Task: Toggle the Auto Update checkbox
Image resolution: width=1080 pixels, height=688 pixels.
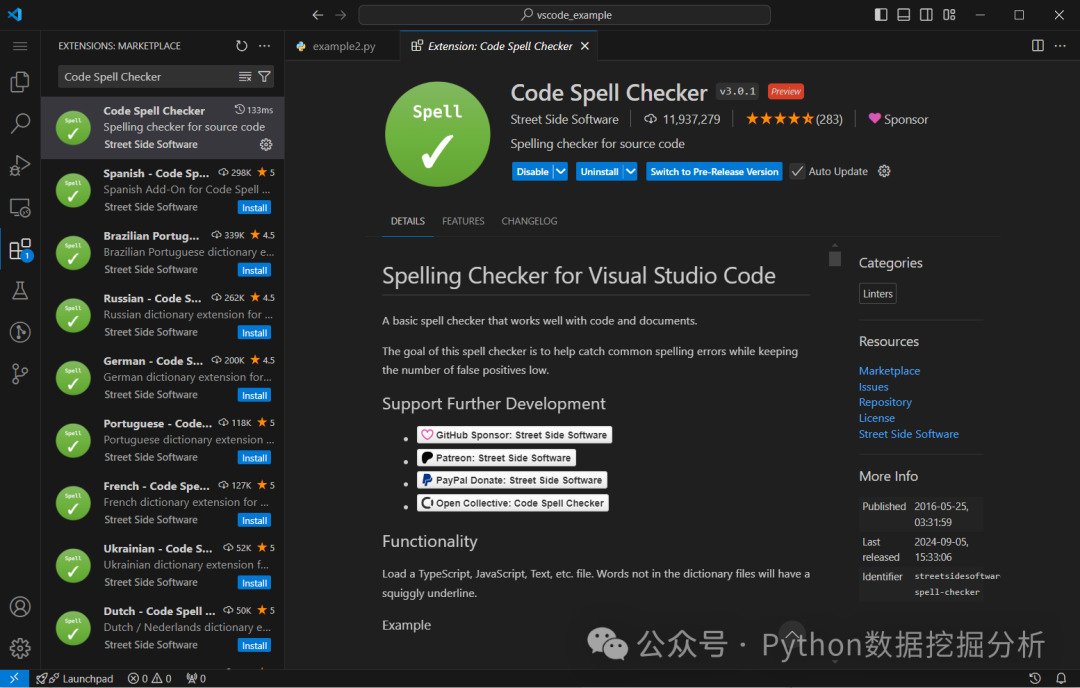Action: coord(797,171)
